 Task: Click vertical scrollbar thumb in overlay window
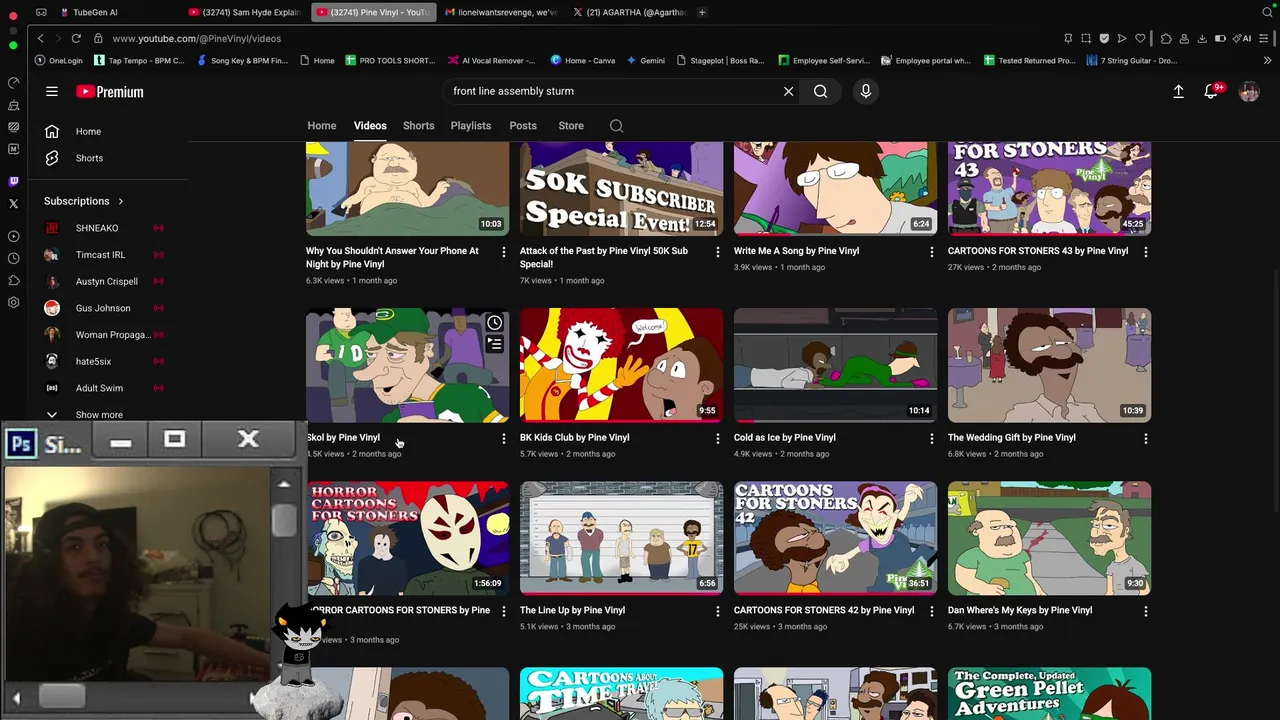pos(284,520)
